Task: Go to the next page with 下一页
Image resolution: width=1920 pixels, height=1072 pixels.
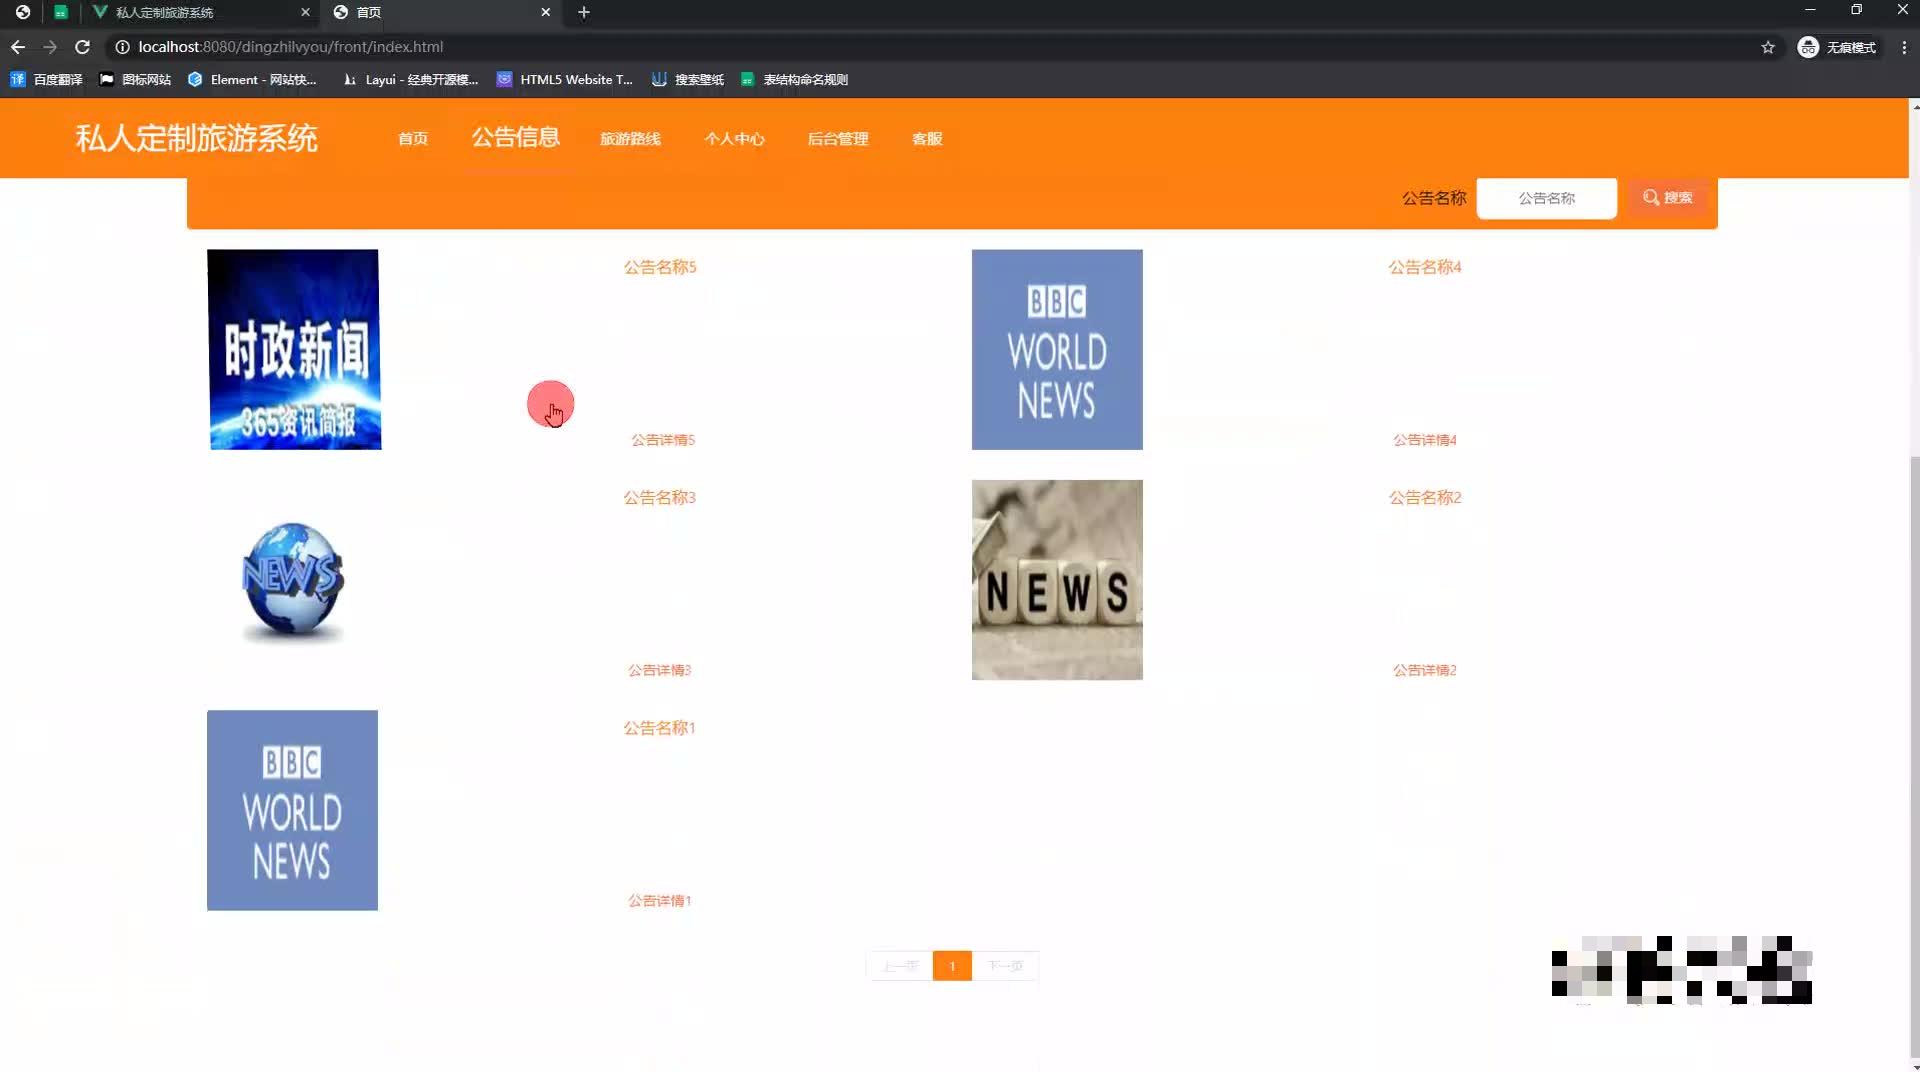Action: coord(1006,966)
